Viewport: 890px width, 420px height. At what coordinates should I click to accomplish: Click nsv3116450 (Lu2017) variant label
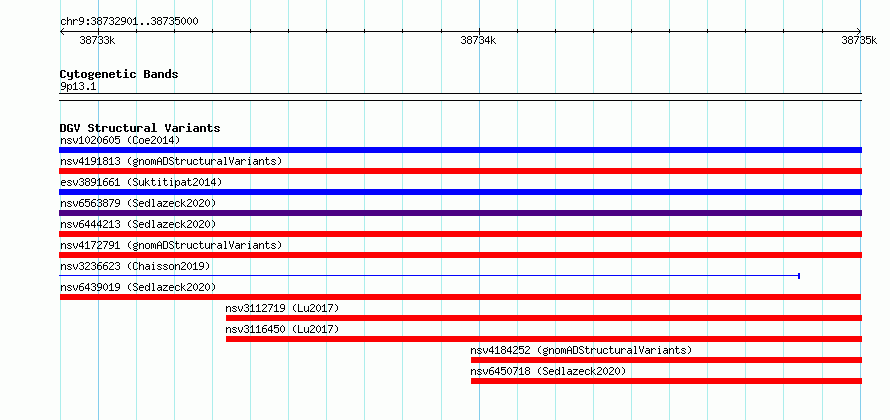pos(282,329)
